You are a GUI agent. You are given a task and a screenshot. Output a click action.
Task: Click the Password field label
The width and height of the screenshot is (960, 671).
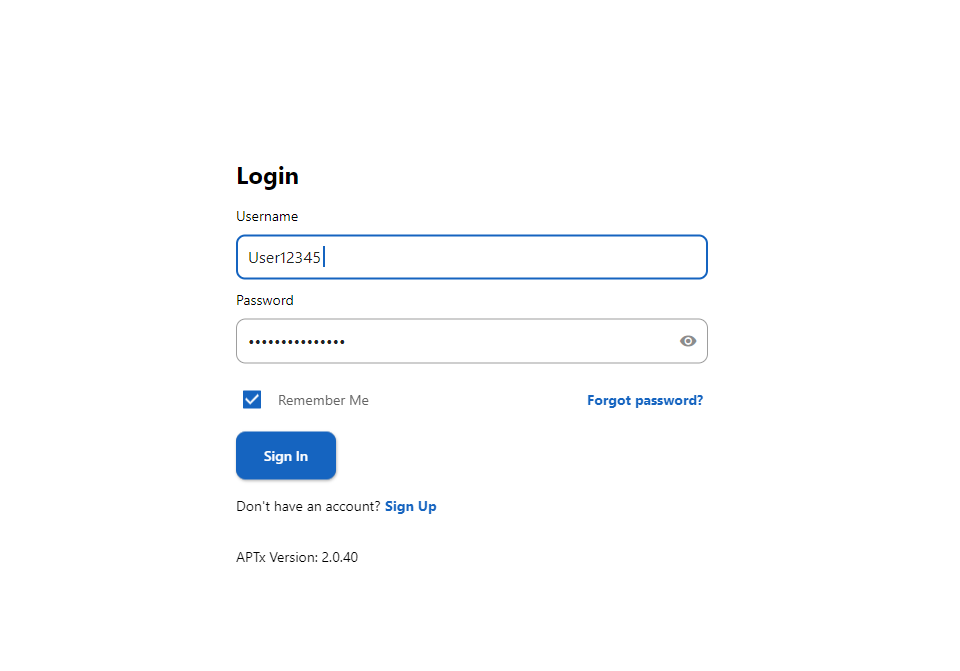pos(265,300)
